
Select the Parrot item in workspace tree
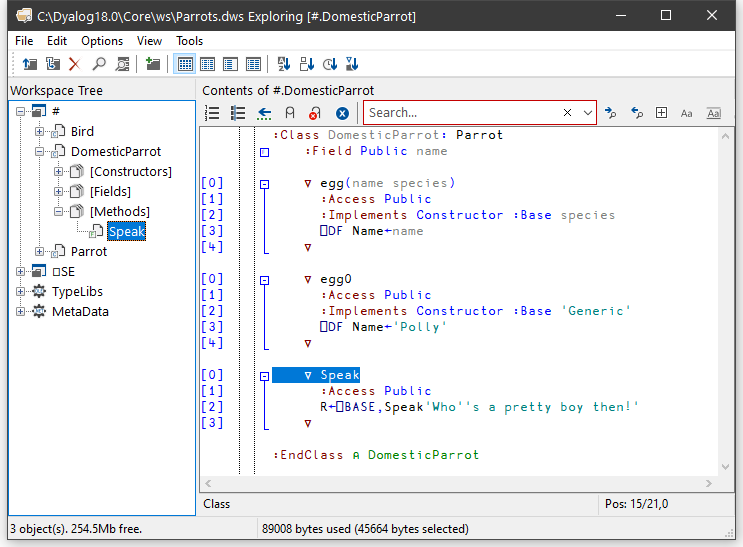(89, 251)
